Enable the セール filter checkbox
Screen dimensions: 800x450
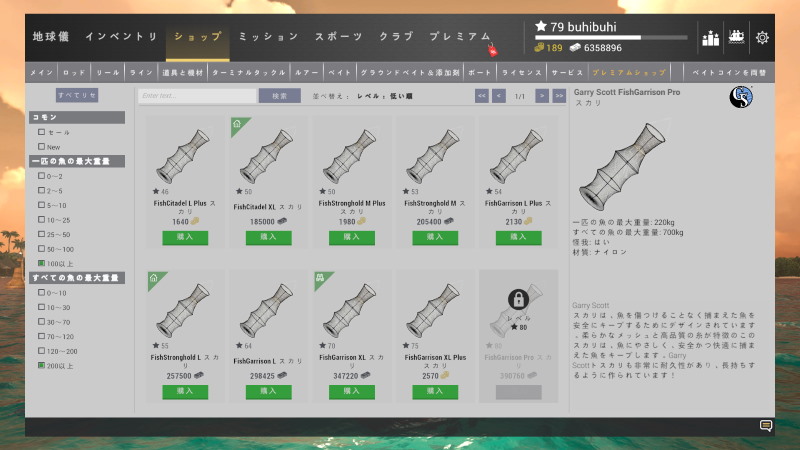[x=41, y=132]
